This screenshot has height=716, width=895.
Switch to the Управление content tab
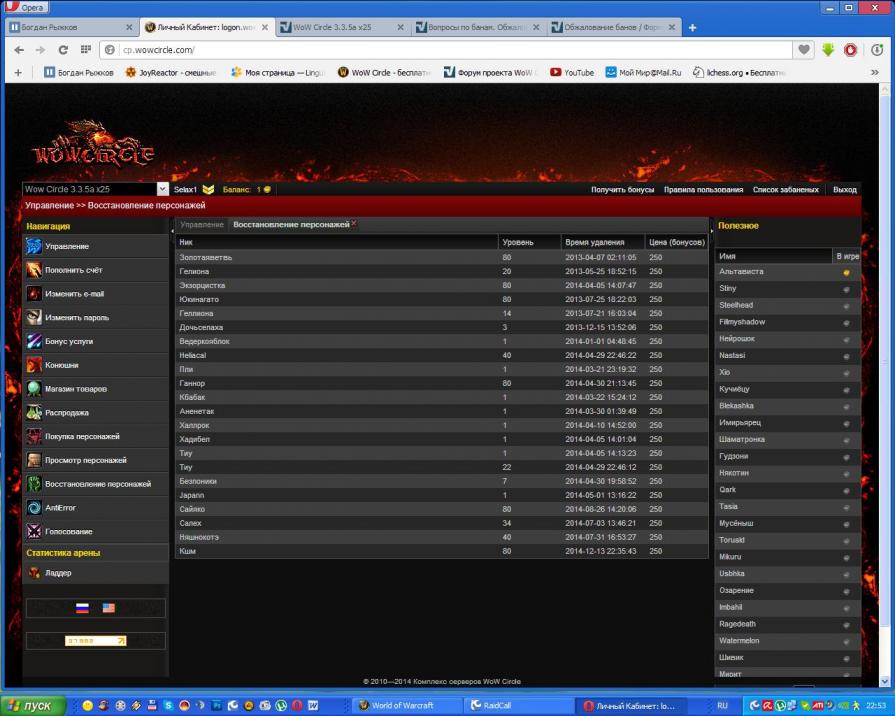tap(202, 225)
